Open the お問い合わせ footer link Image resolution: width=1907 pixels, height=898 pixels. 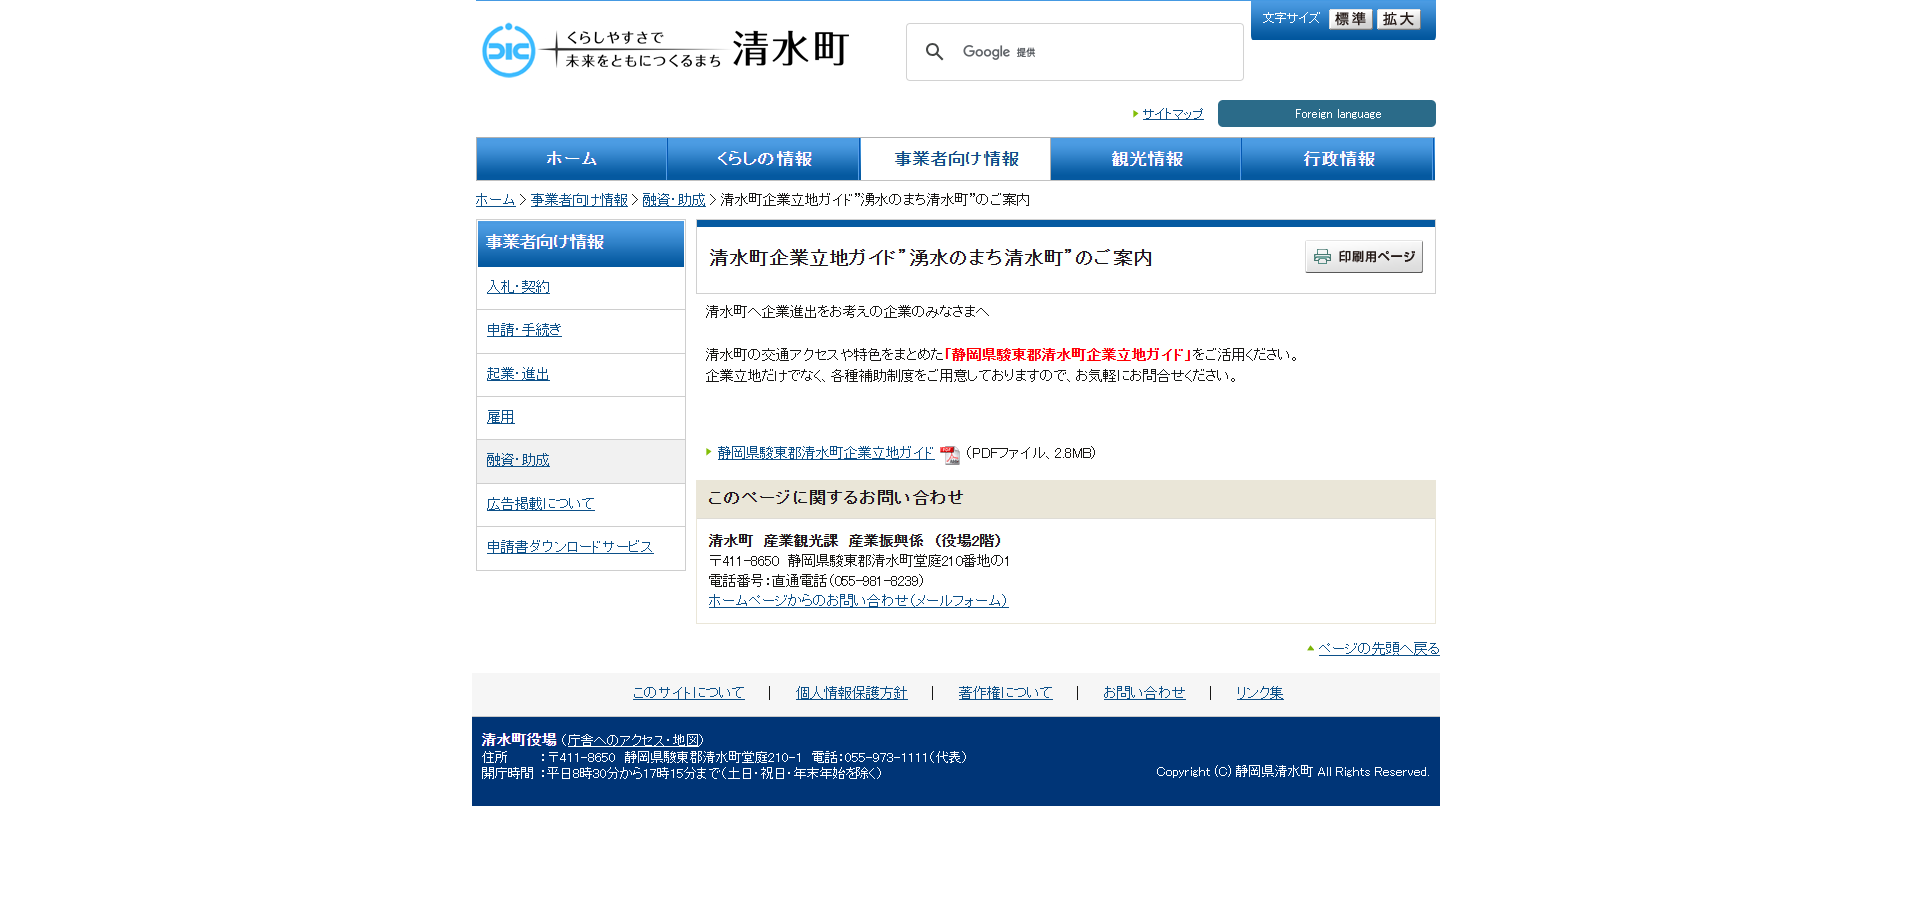pyautogui.click(x=1144, y=693)
